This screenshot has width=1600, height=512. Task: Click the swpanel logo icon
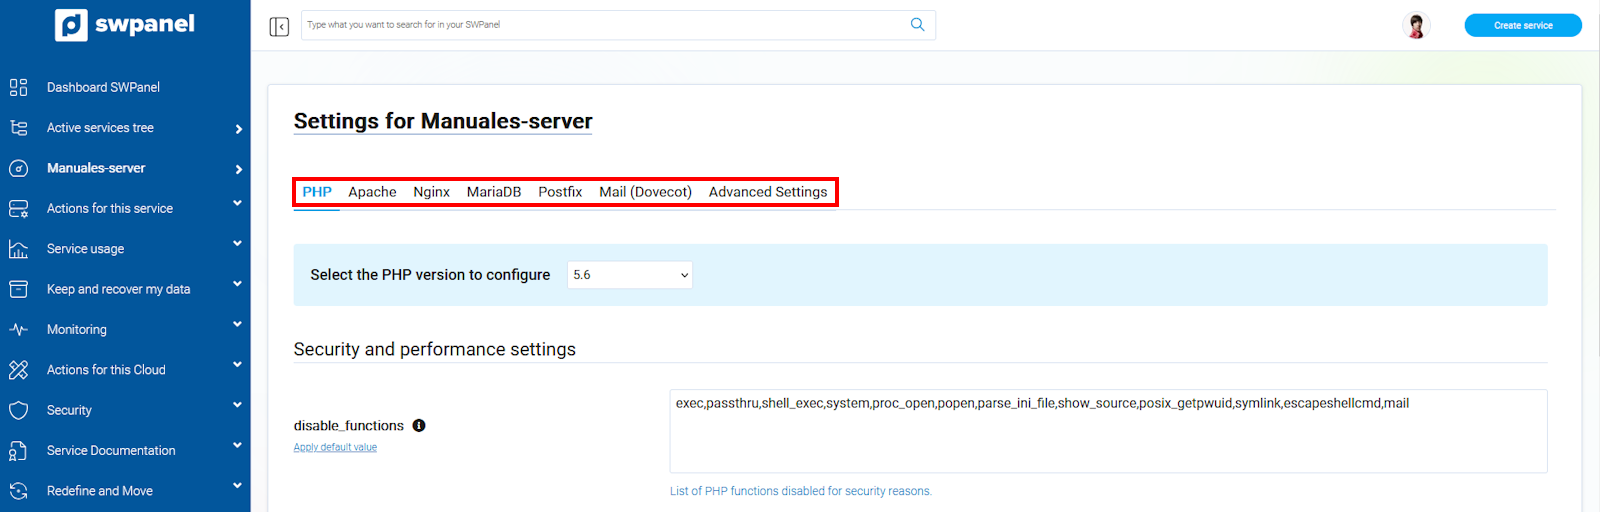coord(71,25)
